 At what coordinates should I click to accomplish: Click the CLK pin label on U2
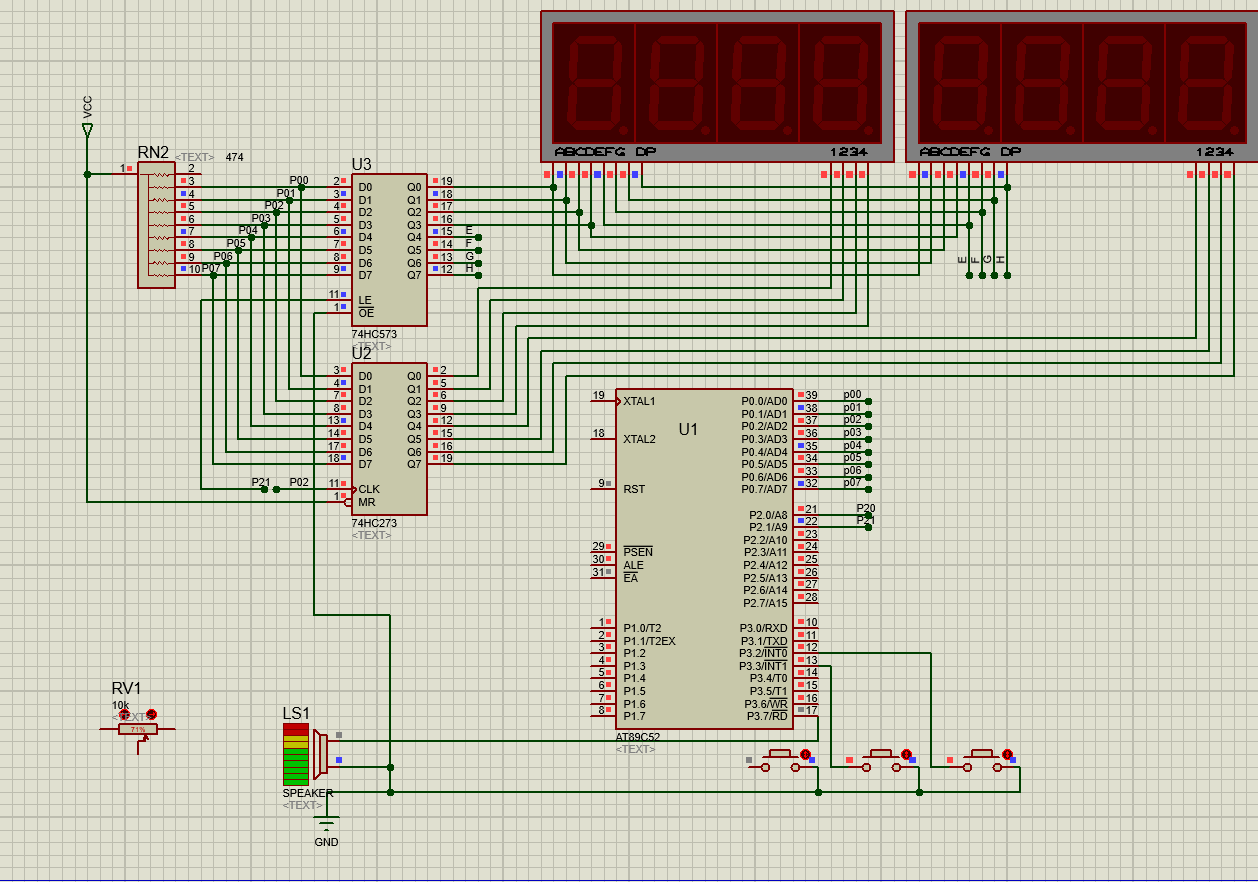tap(369, 489)
